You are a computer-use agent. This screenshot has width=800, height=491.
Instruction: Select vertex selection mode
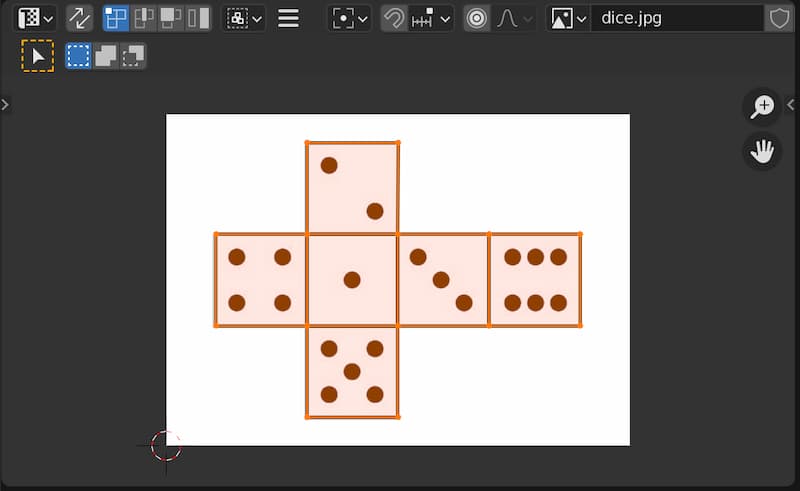pos(117,18)
